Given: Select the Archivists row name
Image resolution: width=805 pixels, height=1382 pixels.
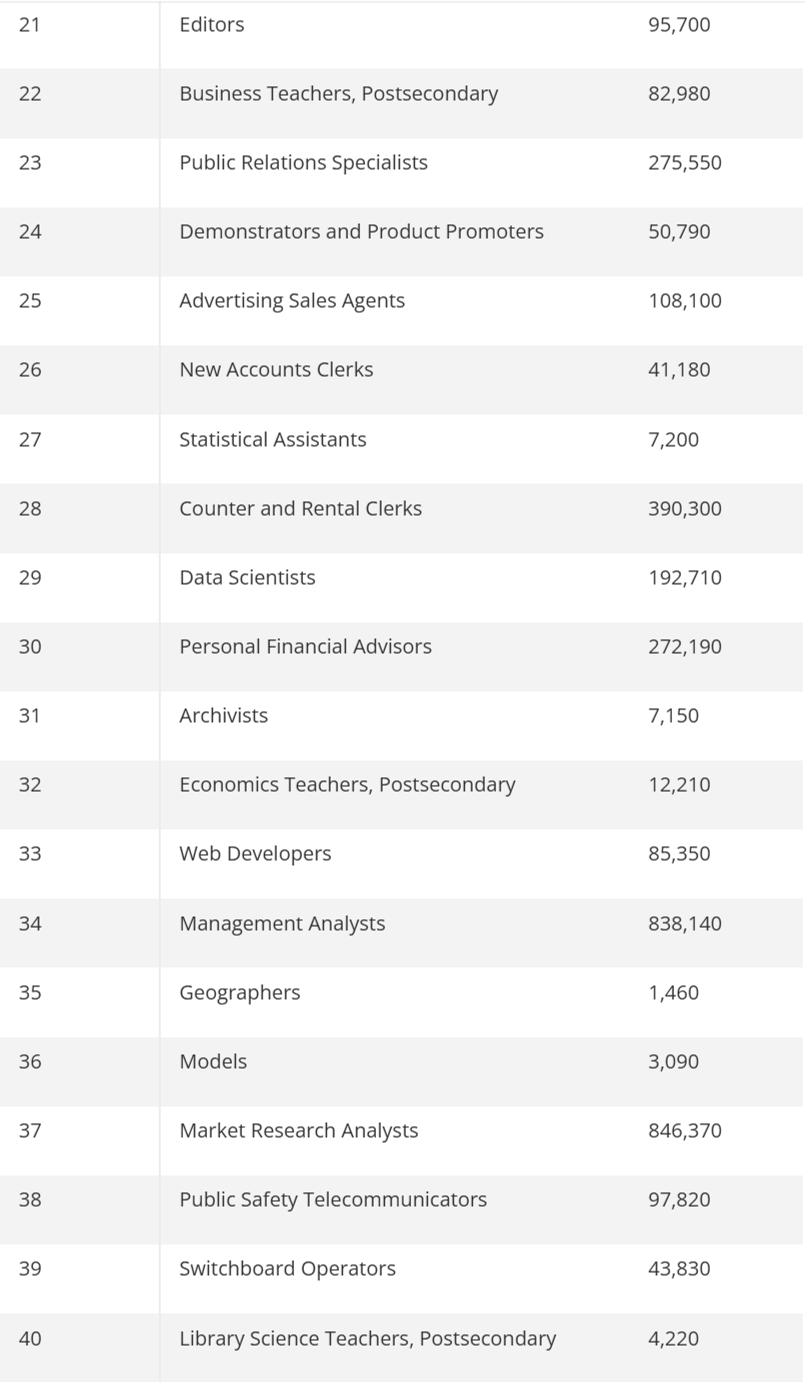Looking at the screenshot, I should coord(223,716).
